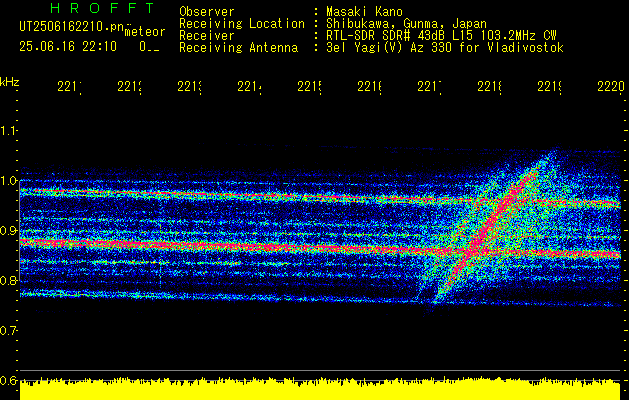Click the 'Observer' field label
The width and height of the screenshot is (629, 400).
tap(207, 12)
